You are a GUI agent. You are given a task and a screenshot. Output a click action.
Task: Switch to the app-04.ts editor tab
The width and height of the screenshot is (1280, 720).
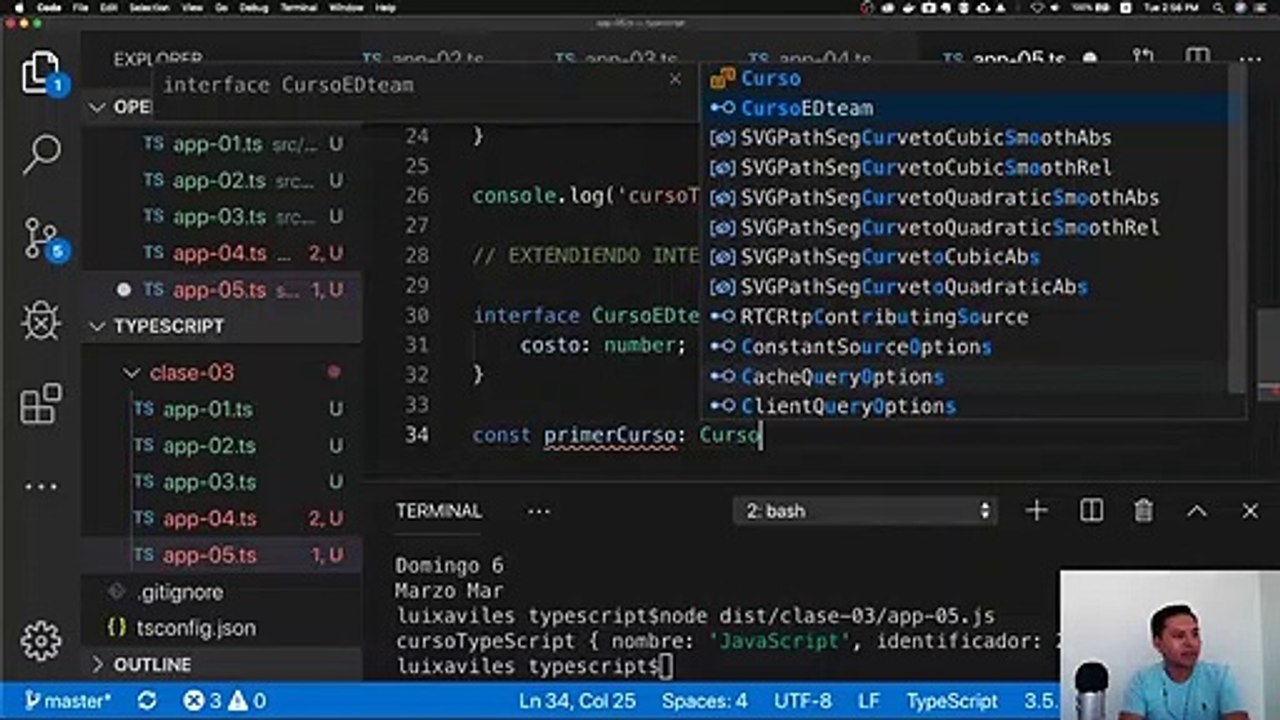[811, 59]
